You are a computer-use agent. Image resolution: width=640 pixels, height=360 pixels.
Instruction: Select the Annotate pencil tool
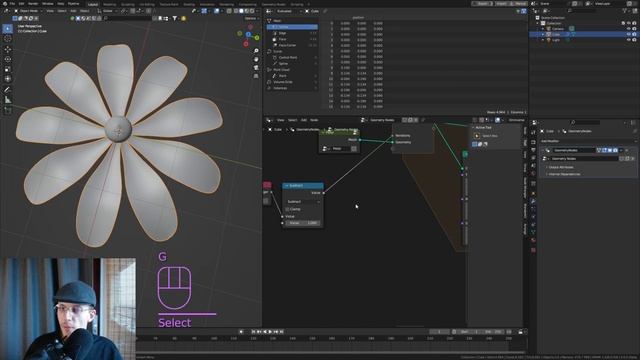(x=7, y=89)
